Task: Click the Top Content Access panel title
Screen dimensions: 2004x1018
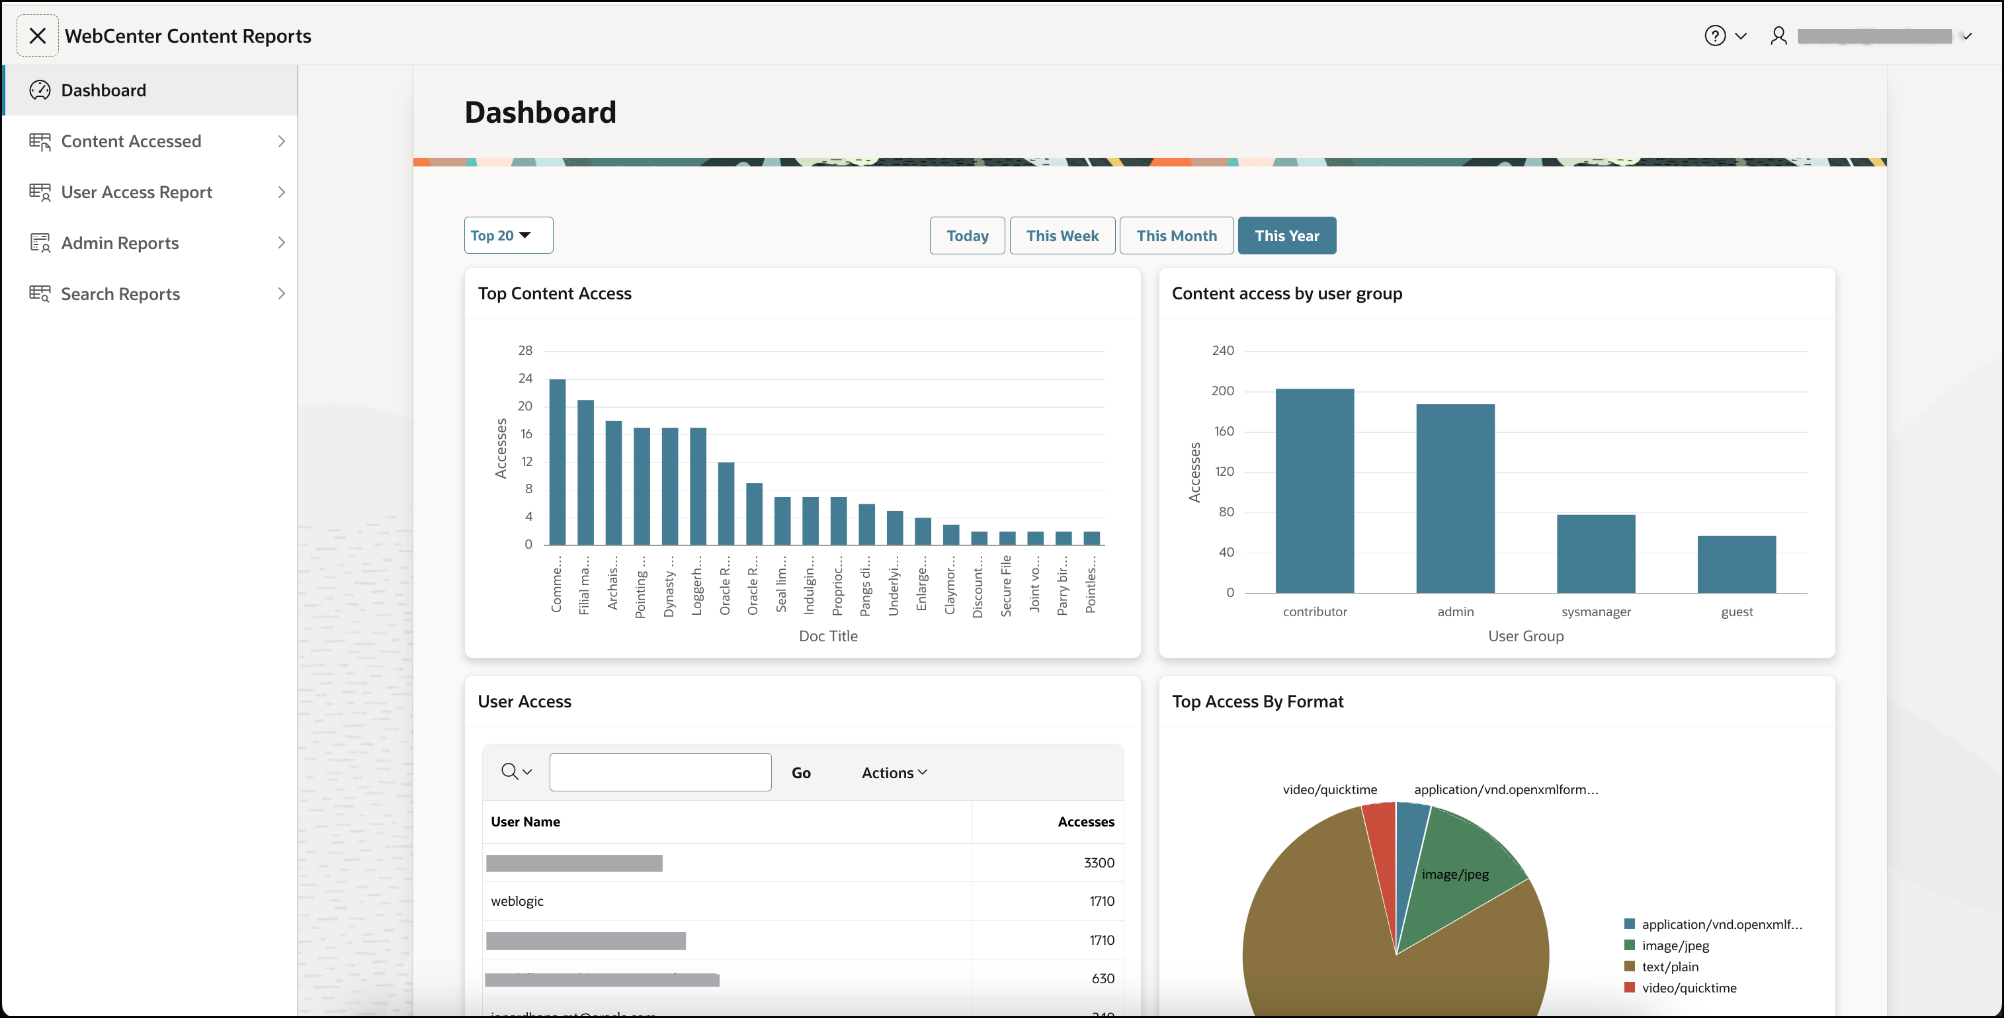Action: click(555, 293)
